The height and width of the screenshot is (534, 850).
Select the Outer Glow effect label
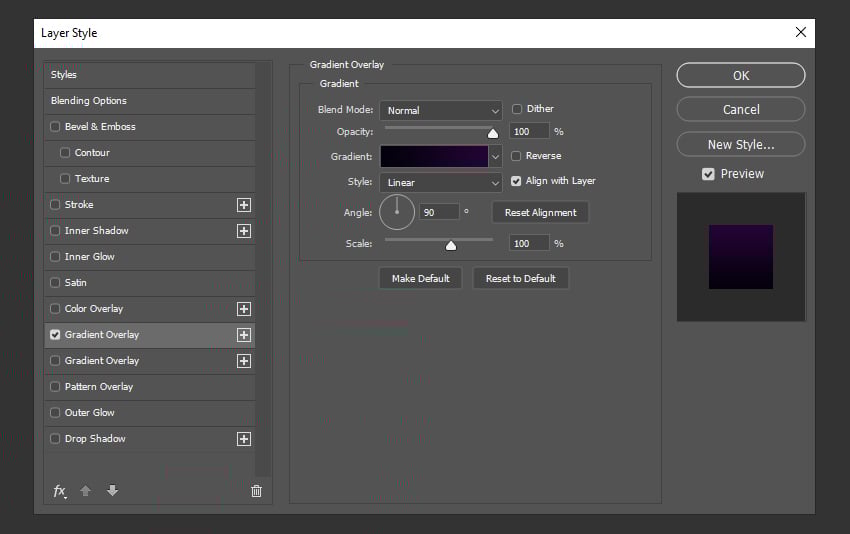(x=89, y=413)
